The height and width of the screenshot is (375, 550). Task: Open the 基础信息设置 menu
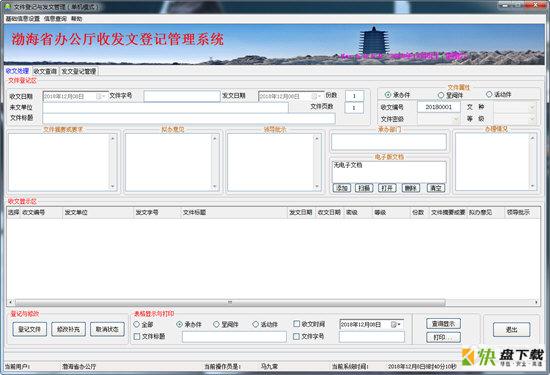click(x=23, y=19)
